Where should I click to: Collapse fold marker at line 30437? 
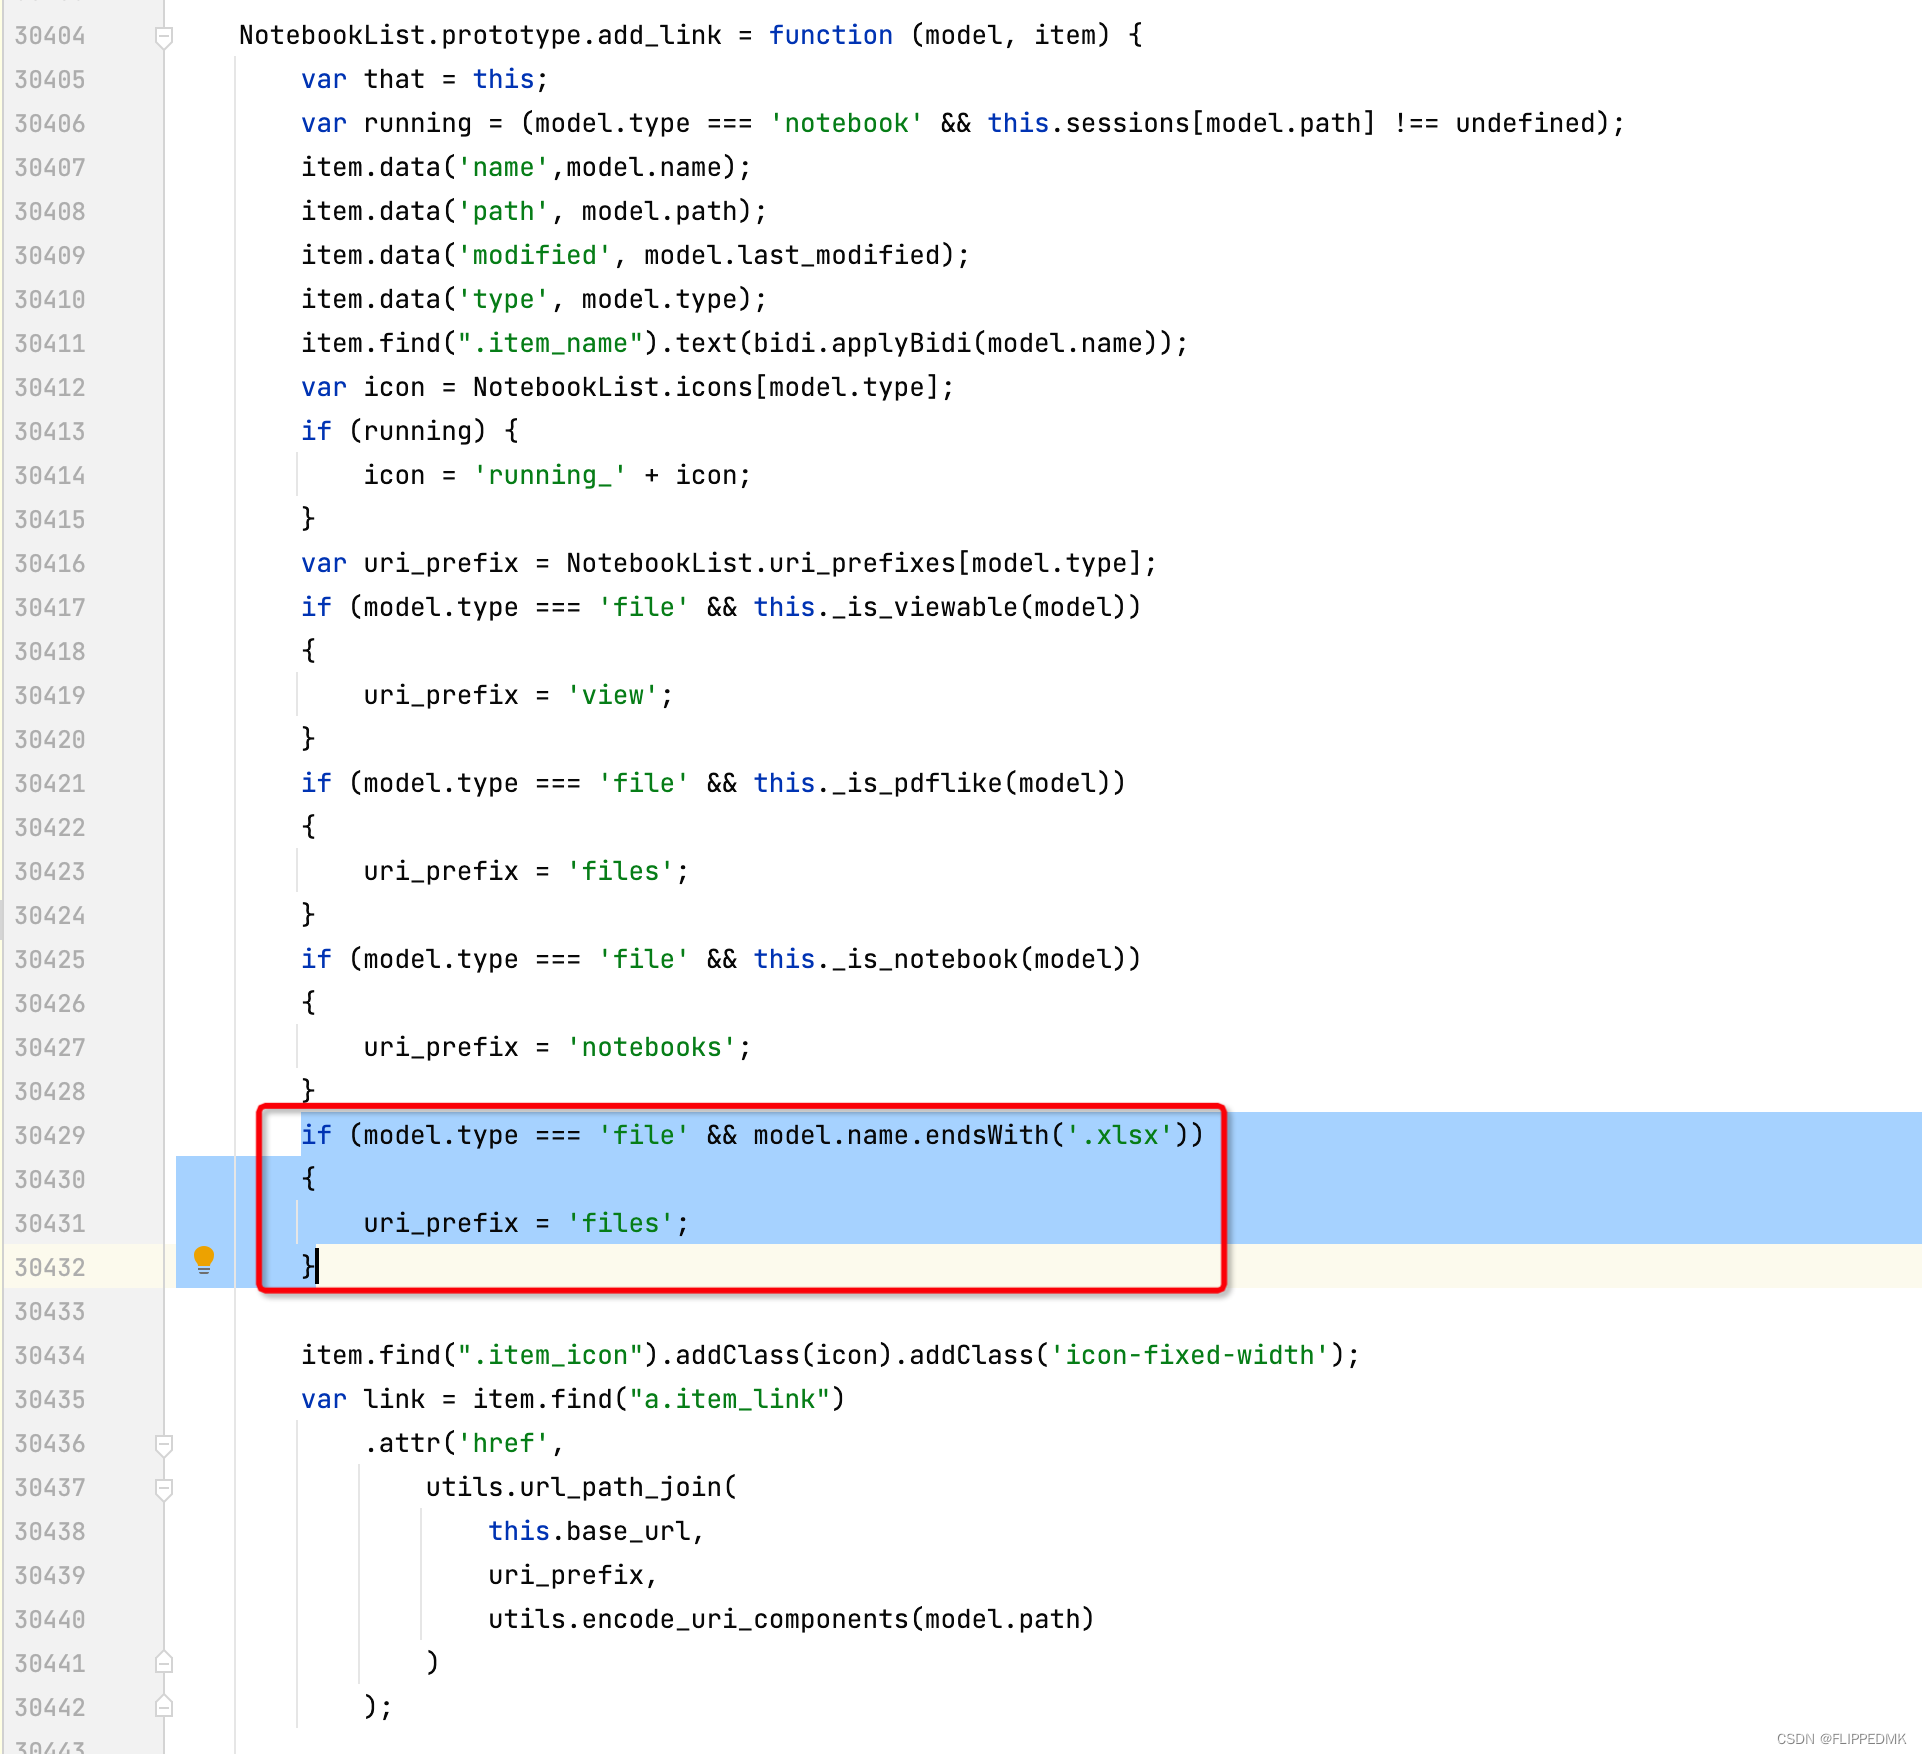pos(165,1488)
